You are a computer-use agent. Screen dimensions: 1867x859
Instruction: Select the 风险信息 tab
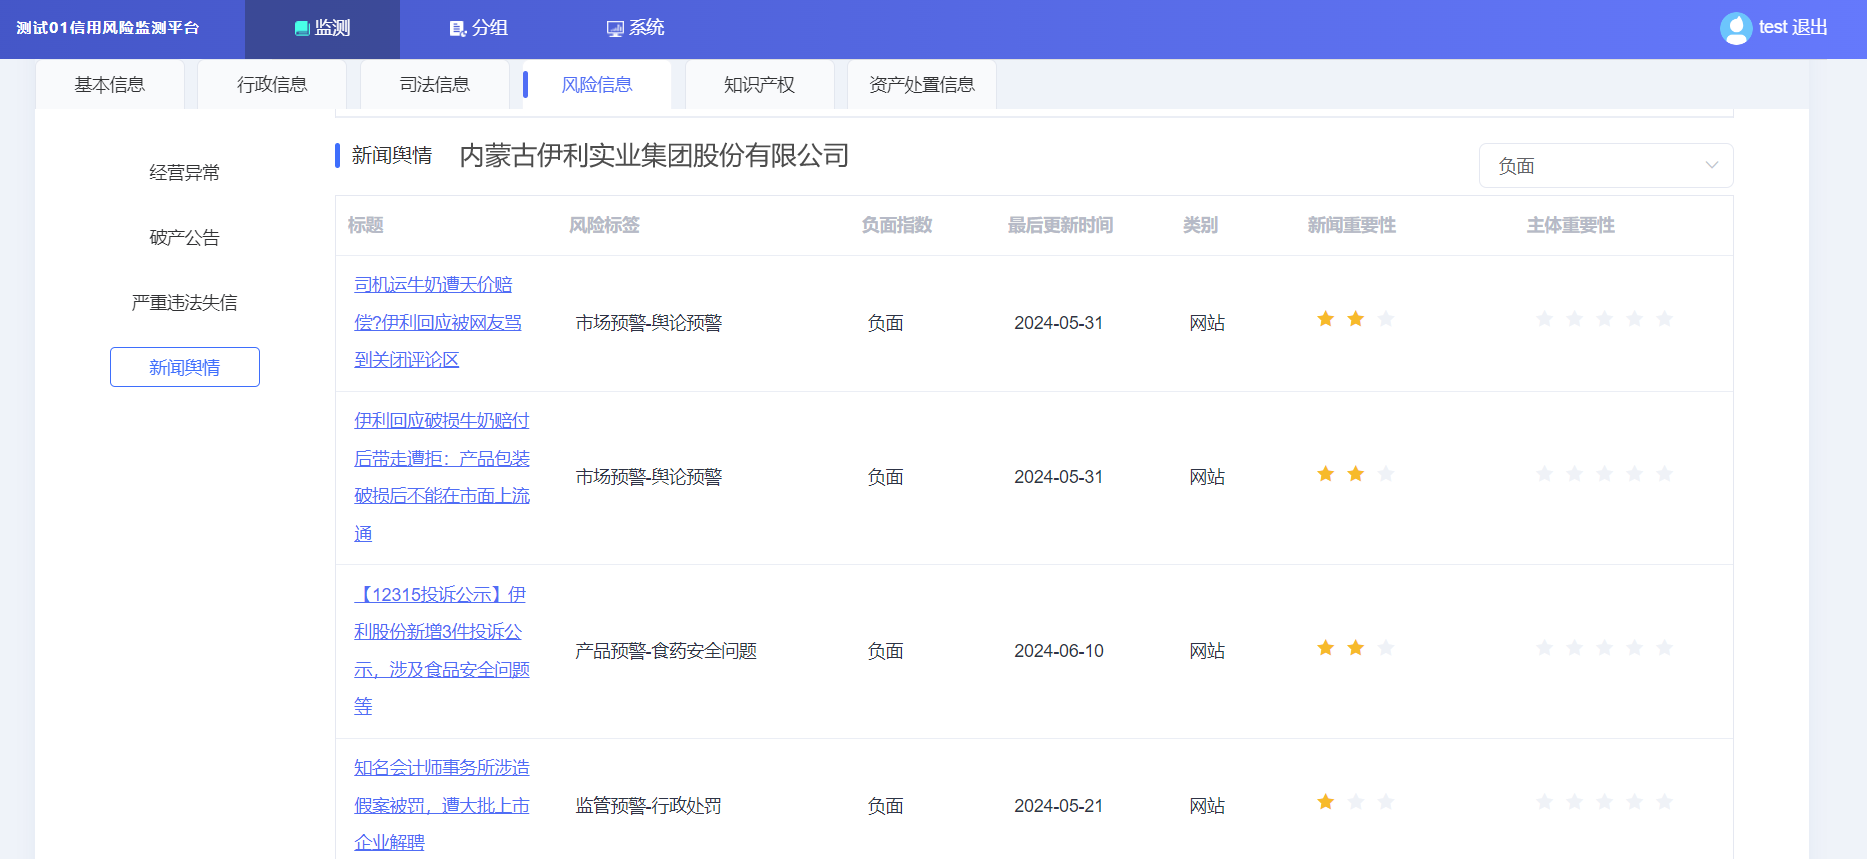(x=597, y=85)
